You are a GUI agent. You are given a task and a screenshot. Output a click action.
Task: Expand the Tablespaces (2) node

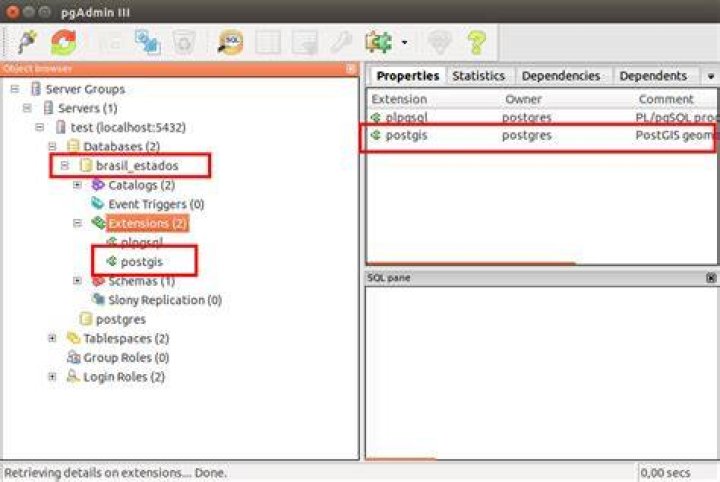pos(52,338)
